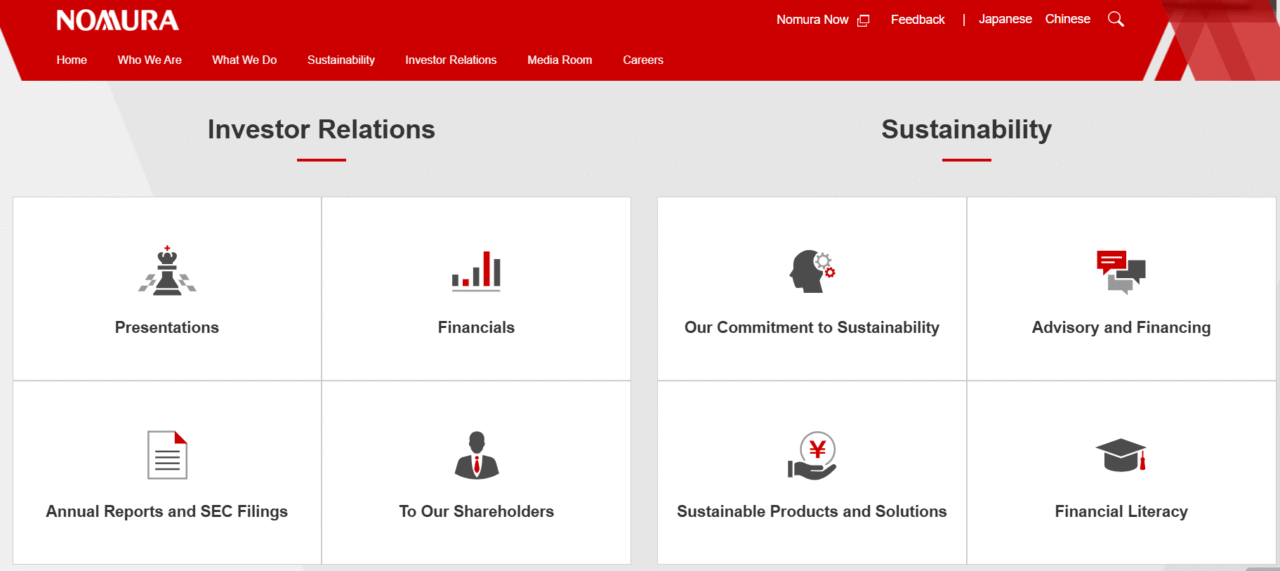Screen dimensions: 1280x571
Task: Switch site language to Chinese
Action: point(1067,19)
